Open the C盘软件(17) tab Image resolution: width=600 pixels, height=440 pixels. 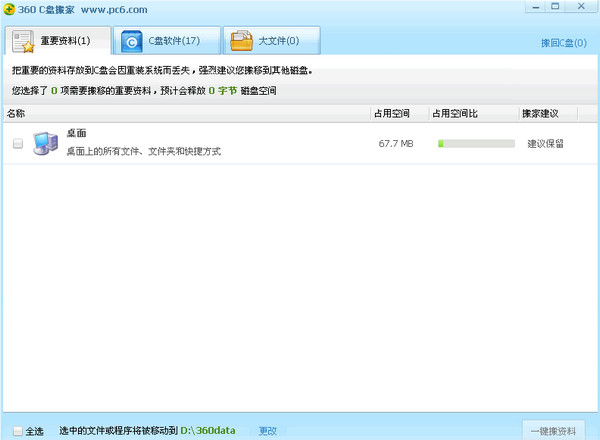pos(167,41)
